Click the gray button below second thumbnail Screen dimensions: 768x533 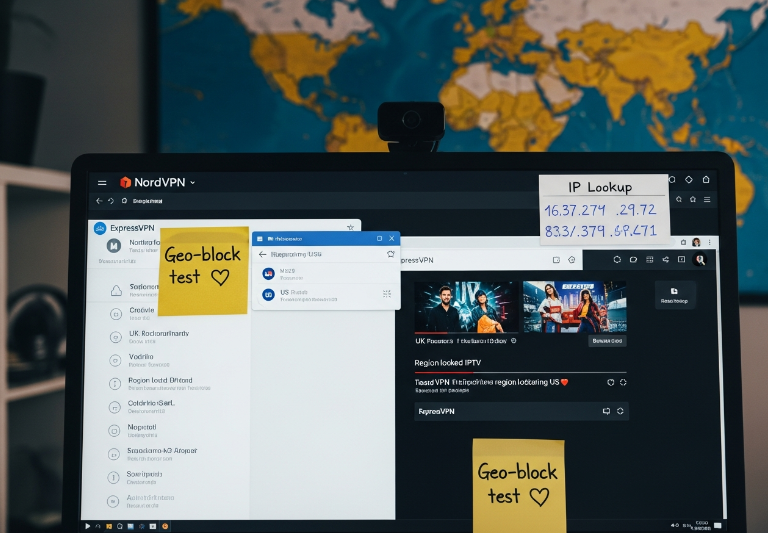click(x=607, y=341)
